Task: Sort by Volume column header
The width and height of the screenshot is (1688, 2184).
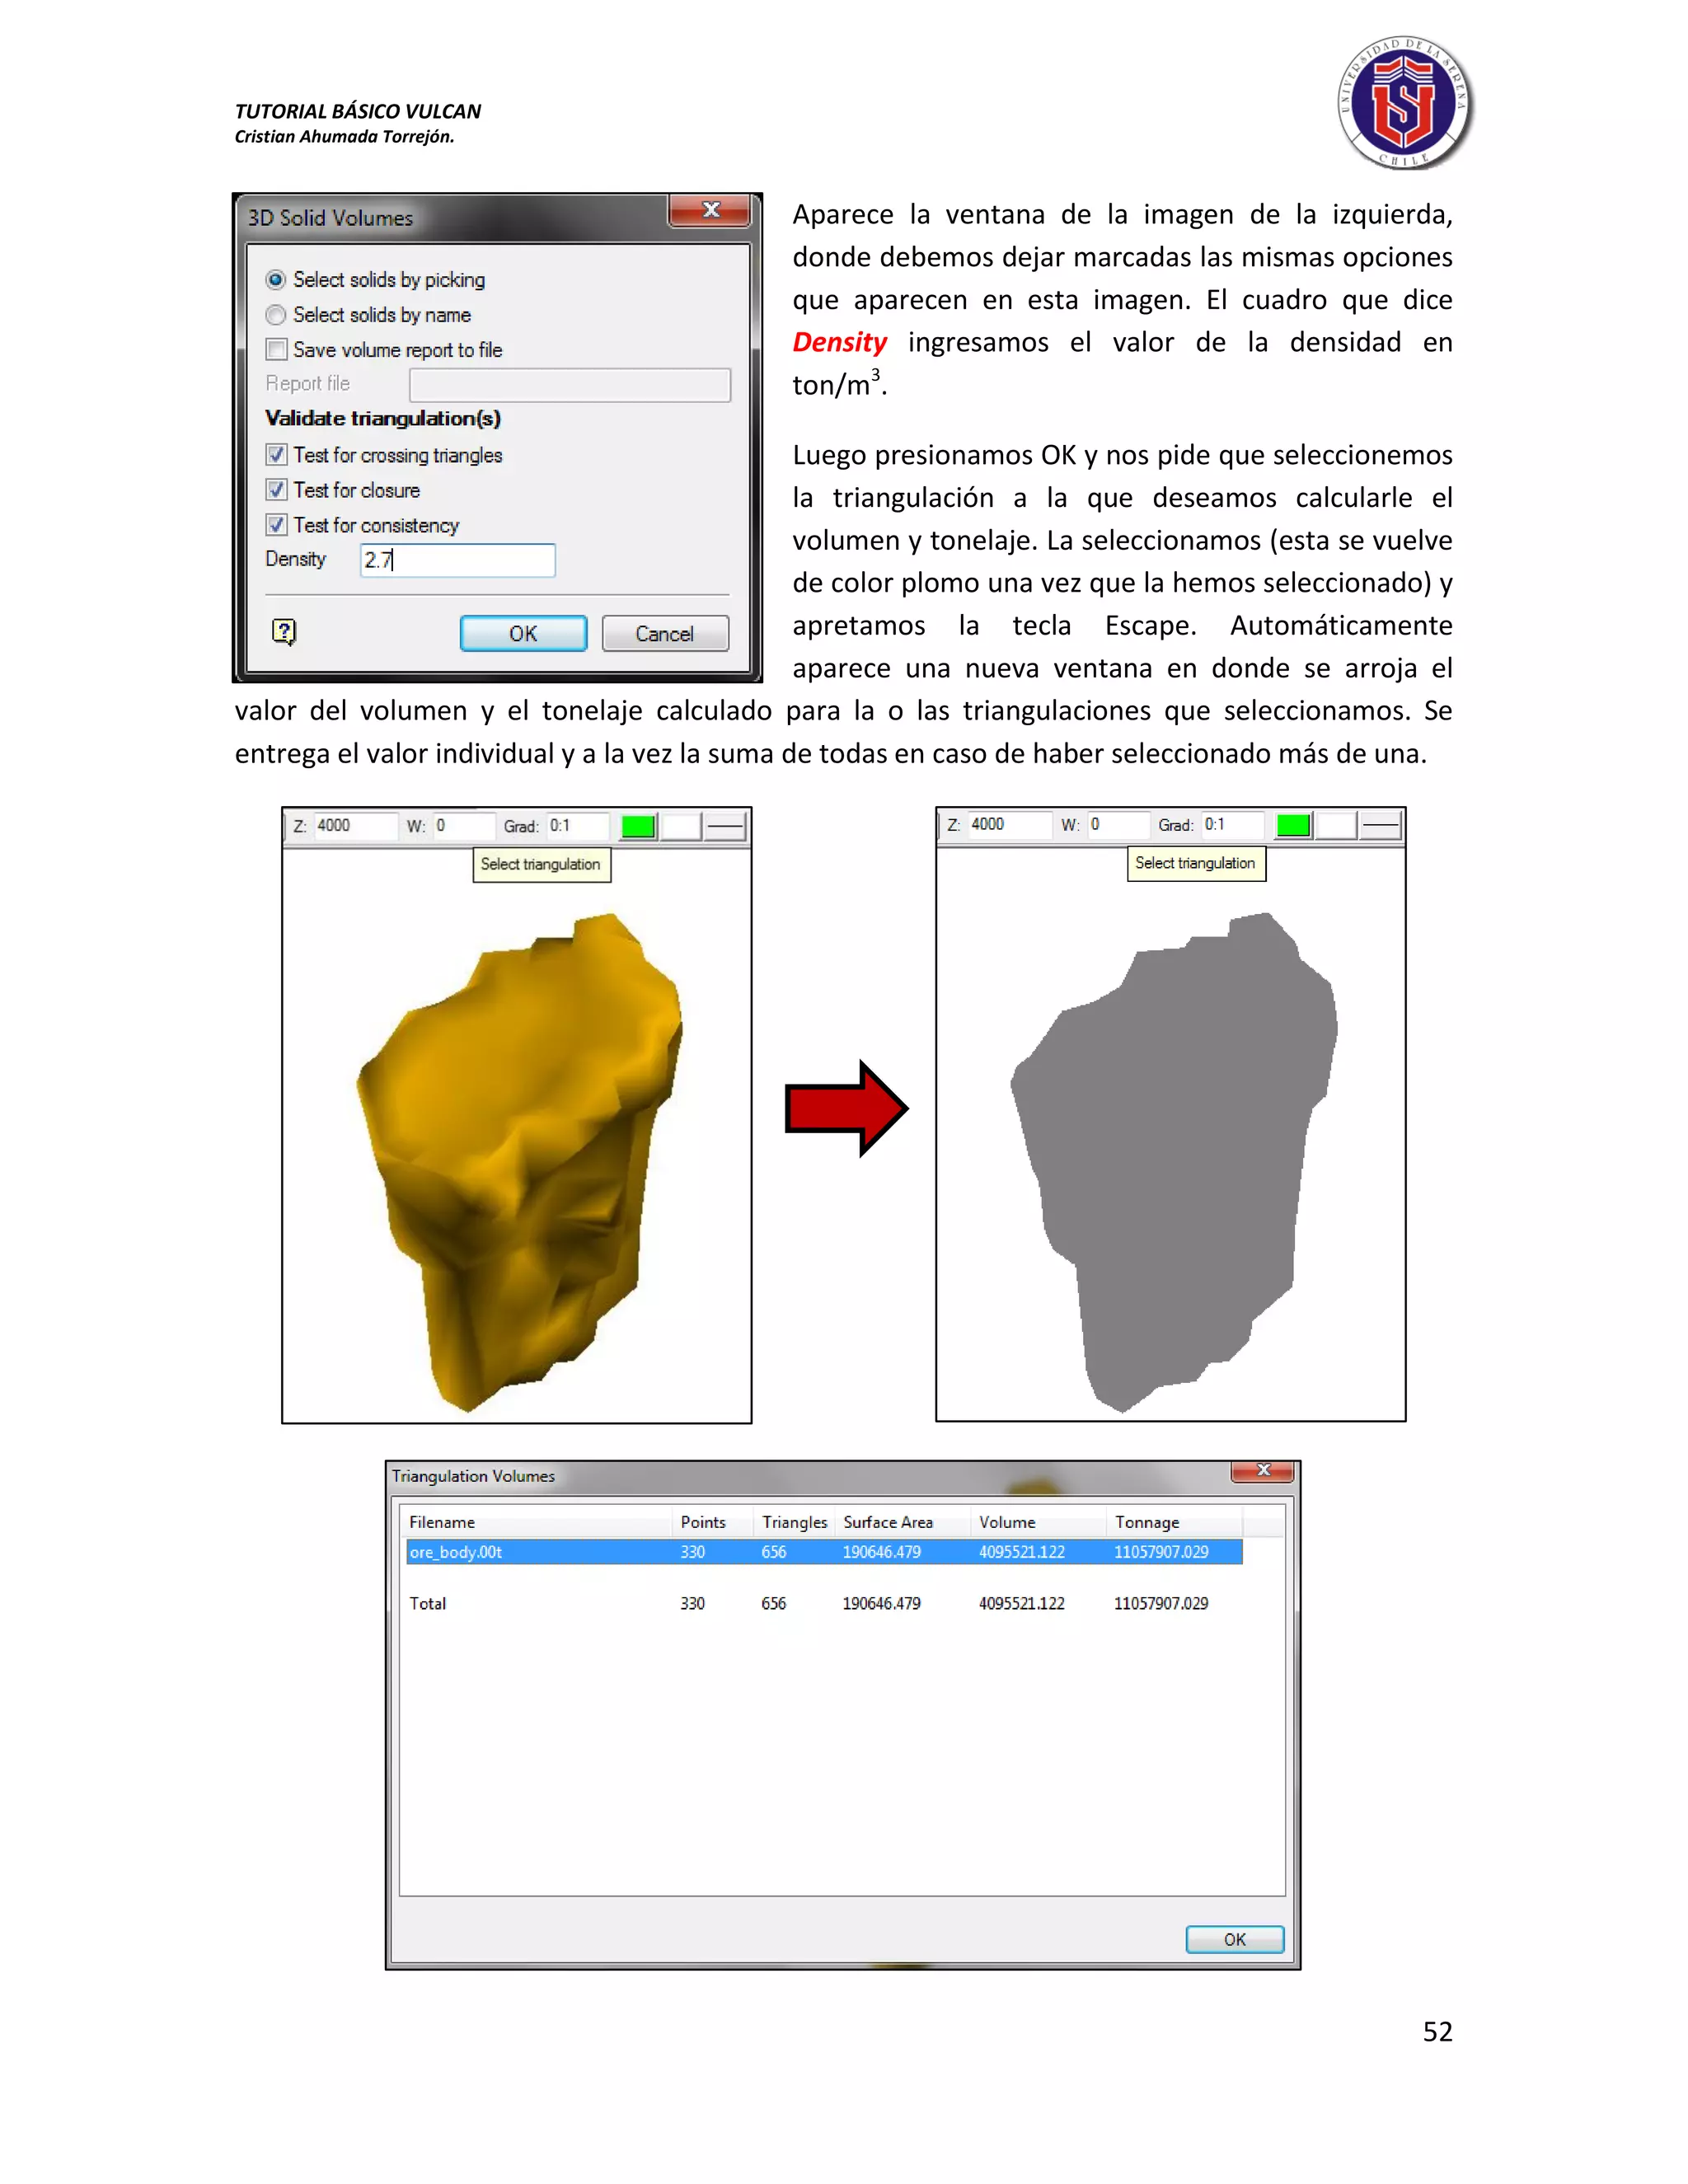Action: (1038, 1522)
